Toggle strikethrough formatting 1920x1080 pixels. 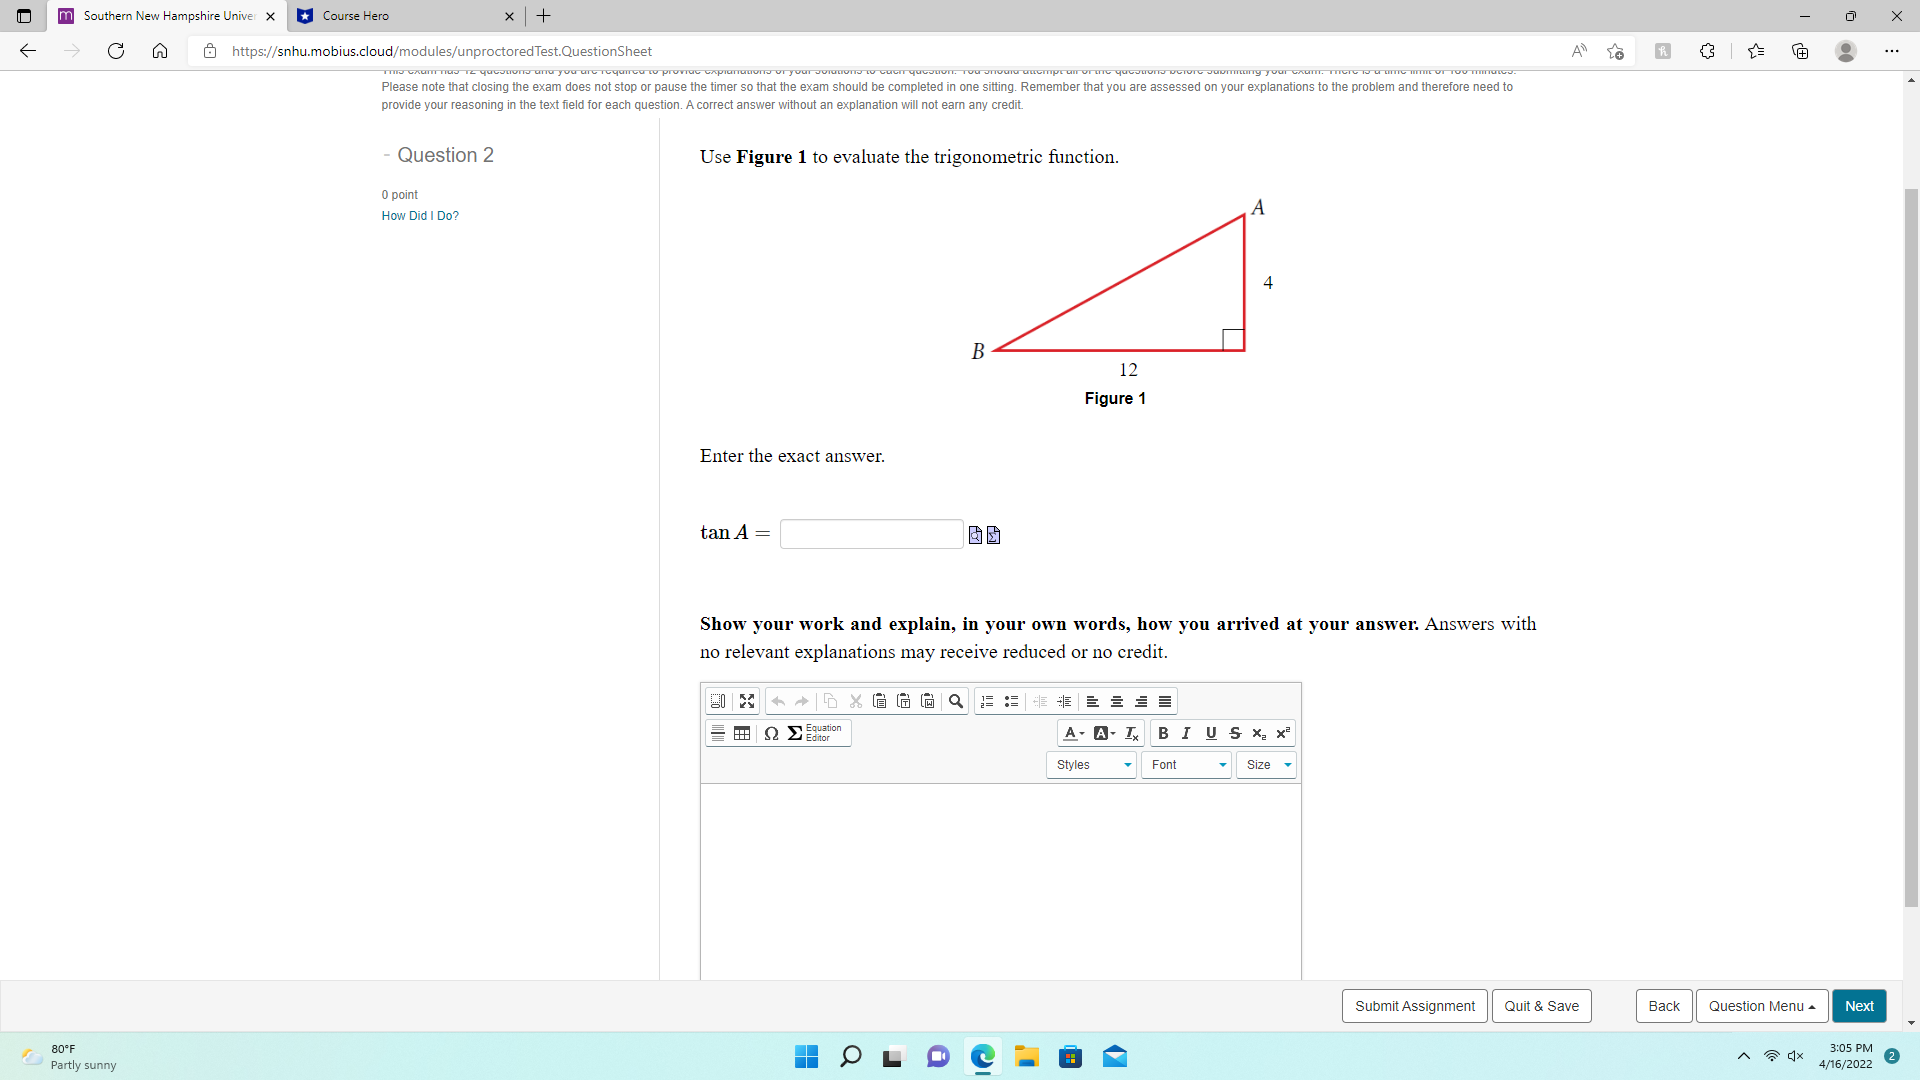1234,733
